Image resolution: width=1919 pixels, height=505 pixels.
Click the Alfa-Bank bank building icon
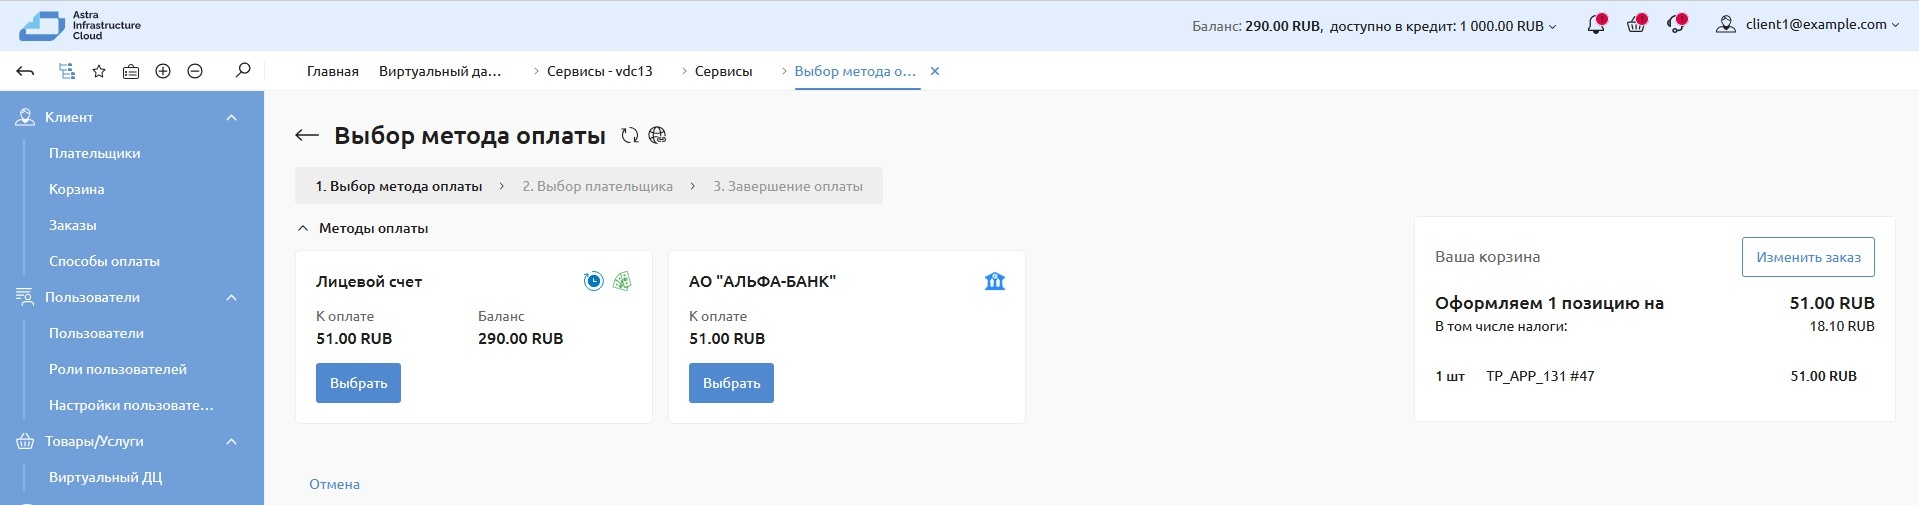994,282
